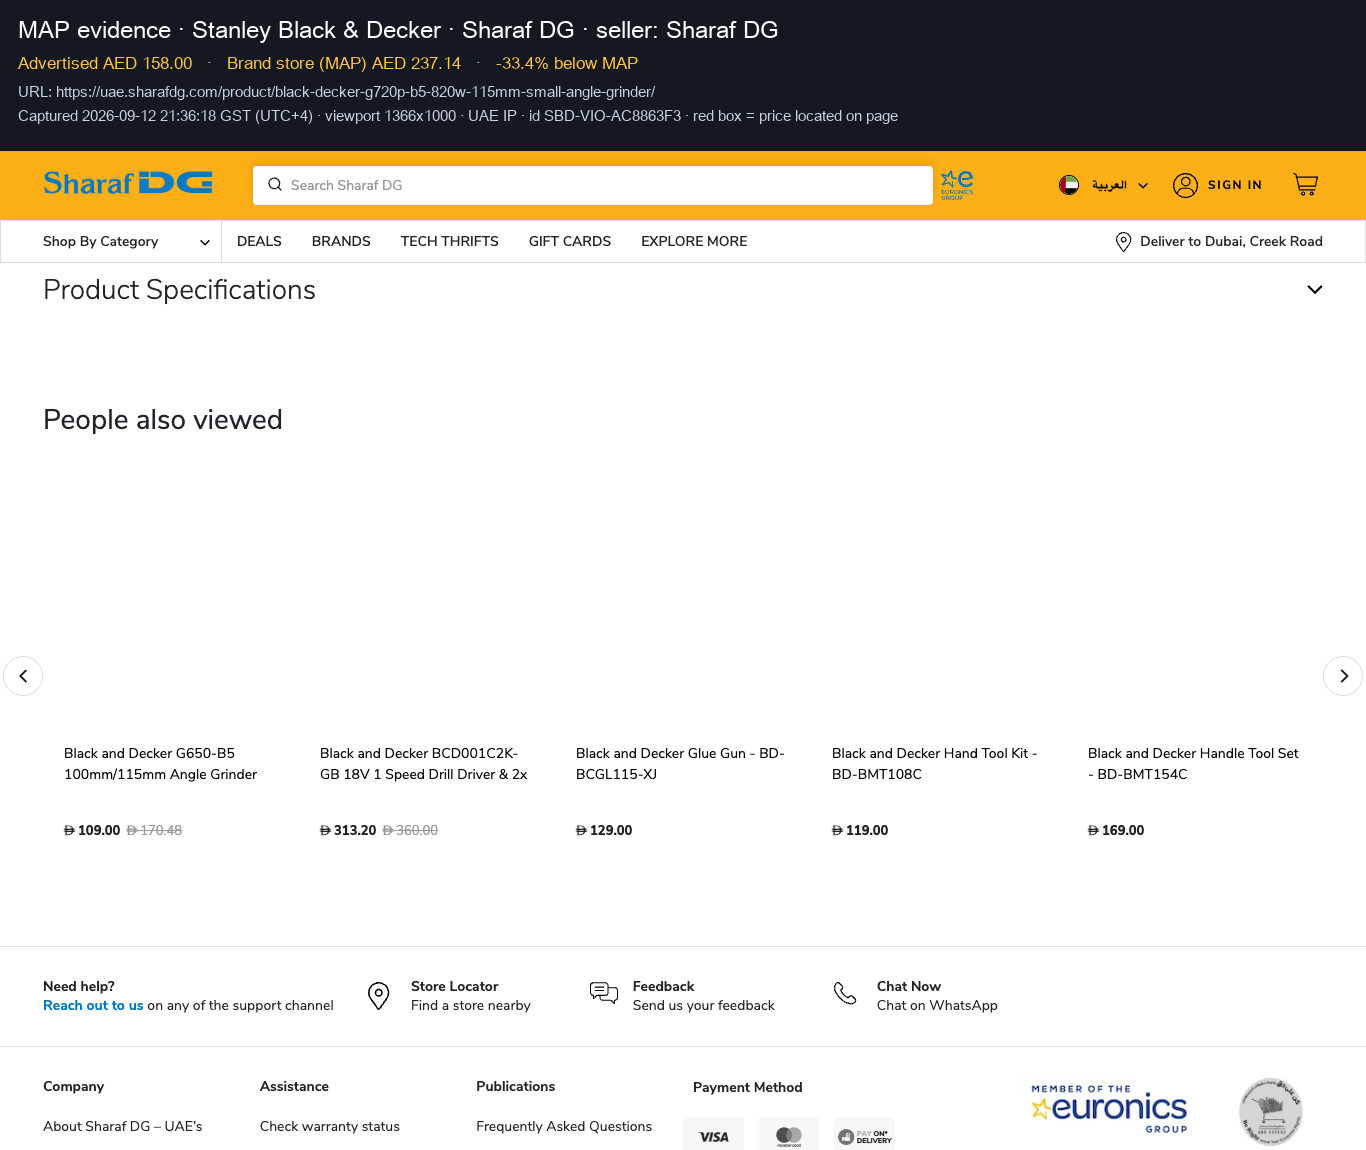Open About Sharaf DG footer link
This screenshot has width=1366, height=1150.
123,1127
